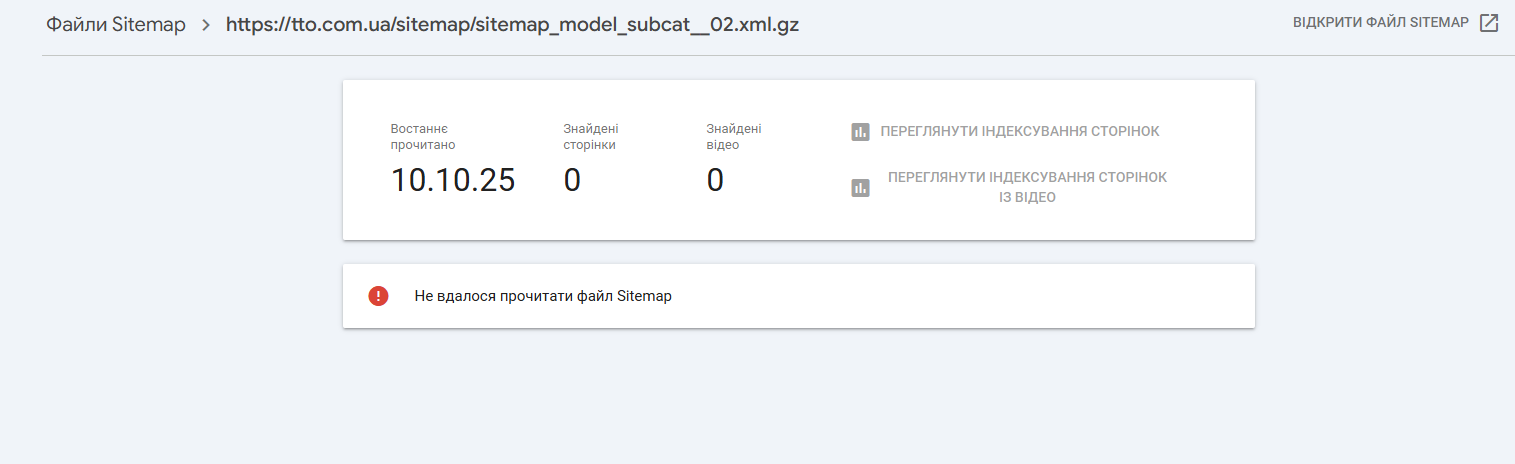Click the red error exclamation icon
Viewport: 1515px width, 464px height.
pyautogui.click(x=378, y=296)
